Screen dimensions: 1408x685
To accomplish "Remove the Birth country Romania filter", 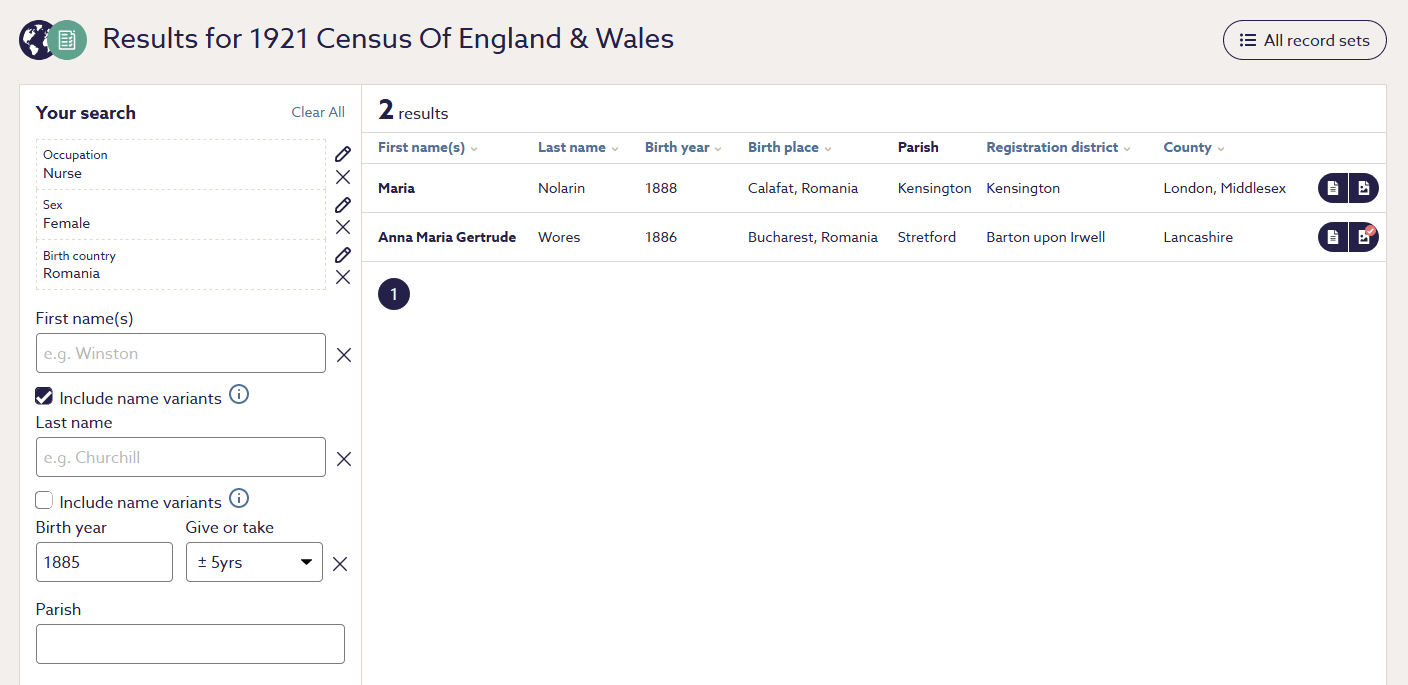I will 343,277.
